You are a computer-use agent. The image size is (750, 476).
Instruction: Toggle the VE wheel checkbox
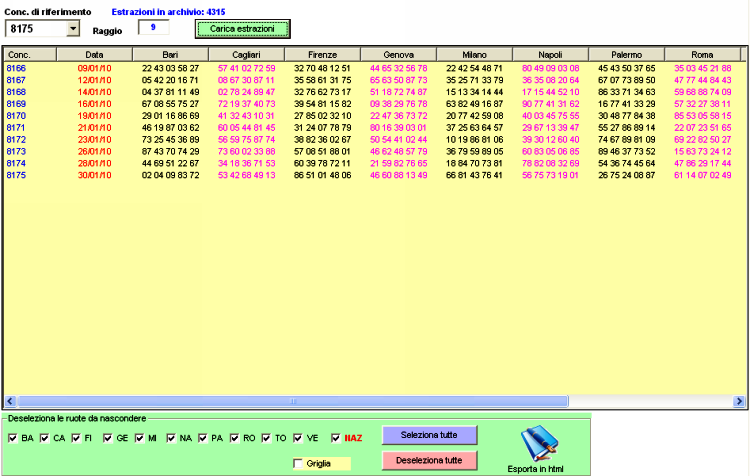[x=305, y=438]
